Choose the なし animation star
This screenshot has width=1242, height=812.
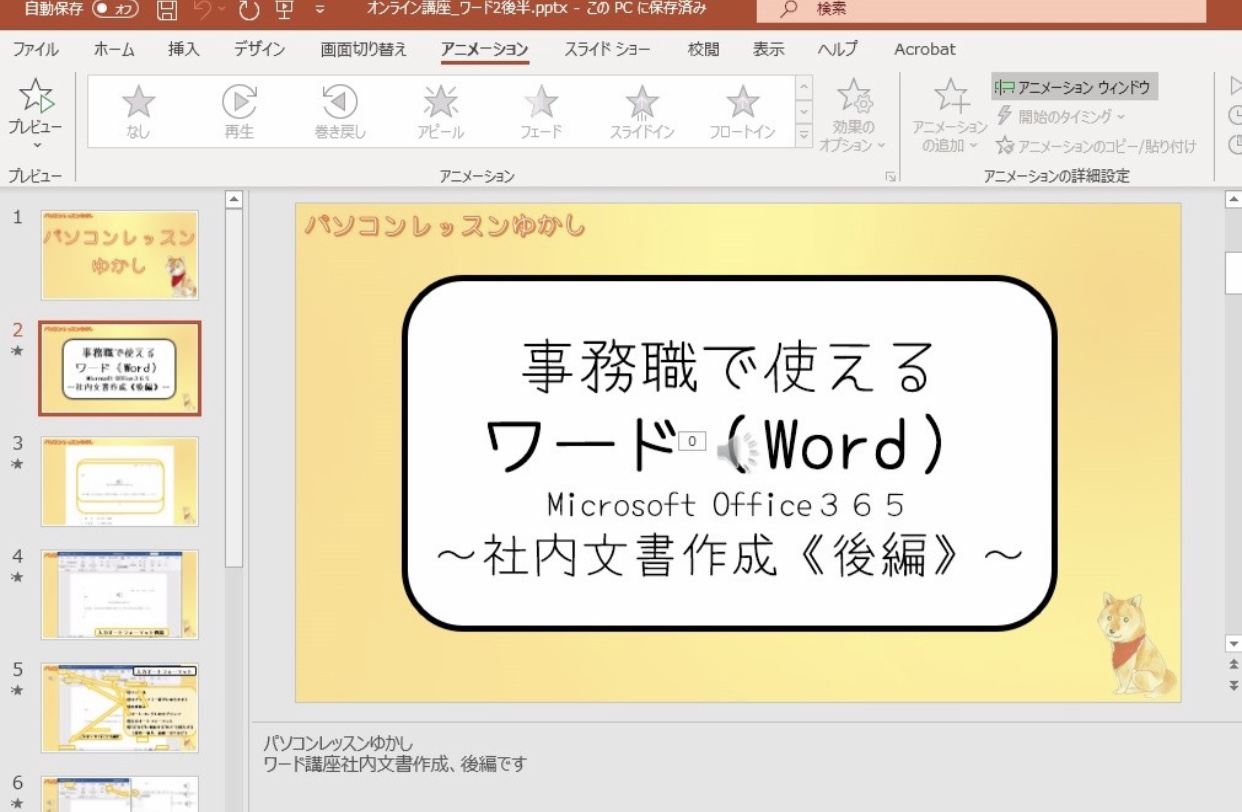click(138, 110)
